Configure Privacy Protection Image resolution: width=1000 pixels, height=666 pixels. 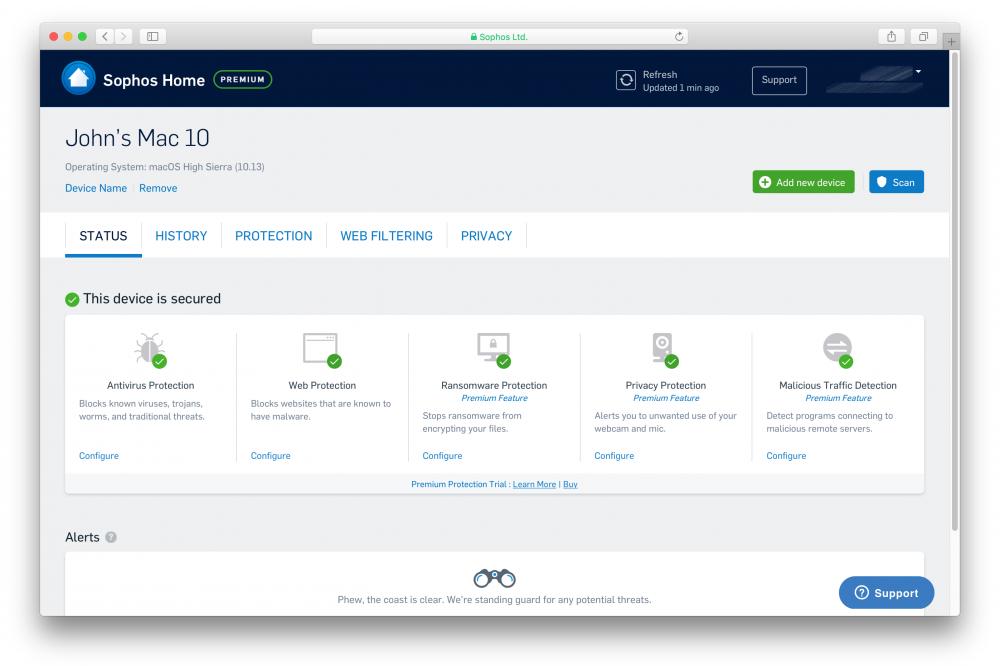coord(614,455)
